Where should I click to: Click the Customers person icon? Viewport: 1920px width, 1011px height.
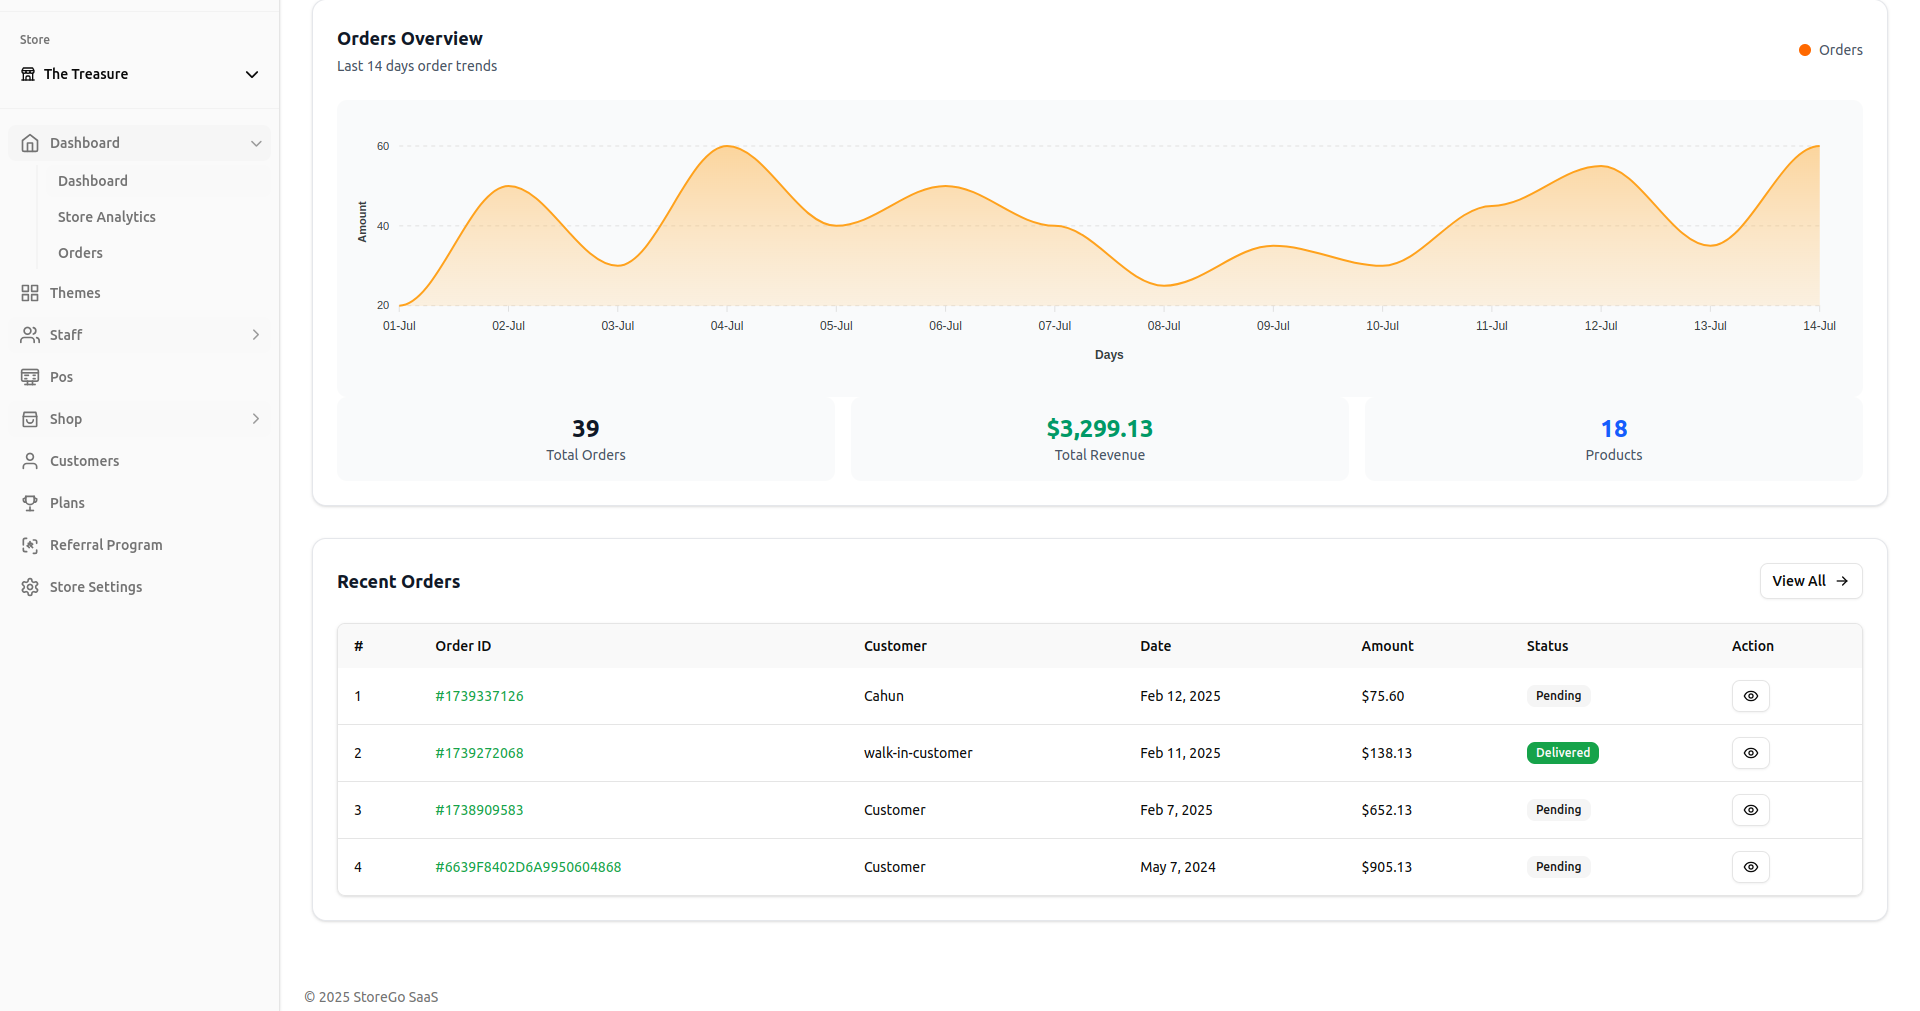tap(30, 461)
